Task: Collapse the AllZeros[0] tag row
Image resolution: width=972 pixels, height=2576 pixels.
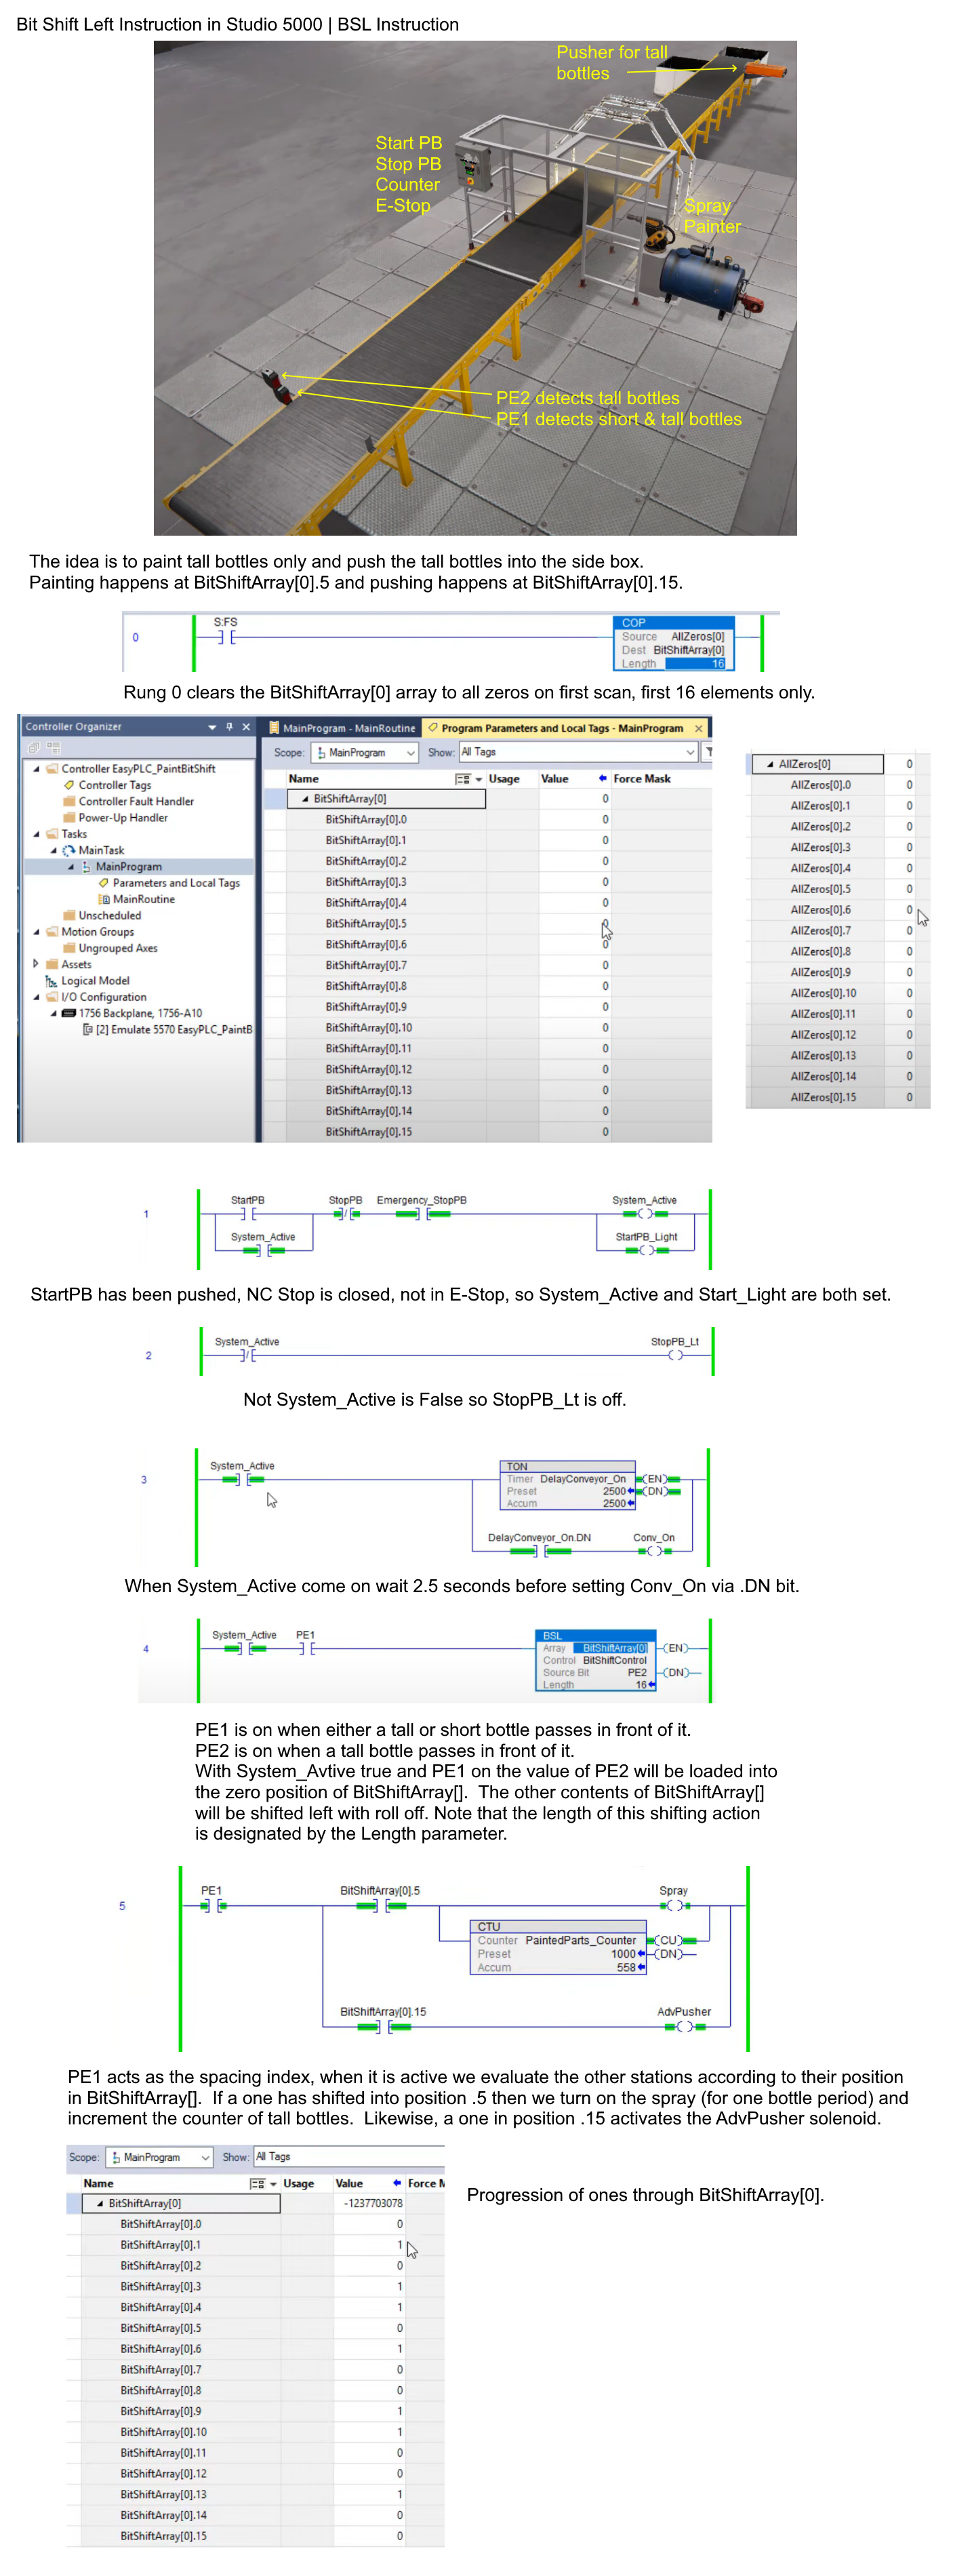Action: [x=769, y=764]
